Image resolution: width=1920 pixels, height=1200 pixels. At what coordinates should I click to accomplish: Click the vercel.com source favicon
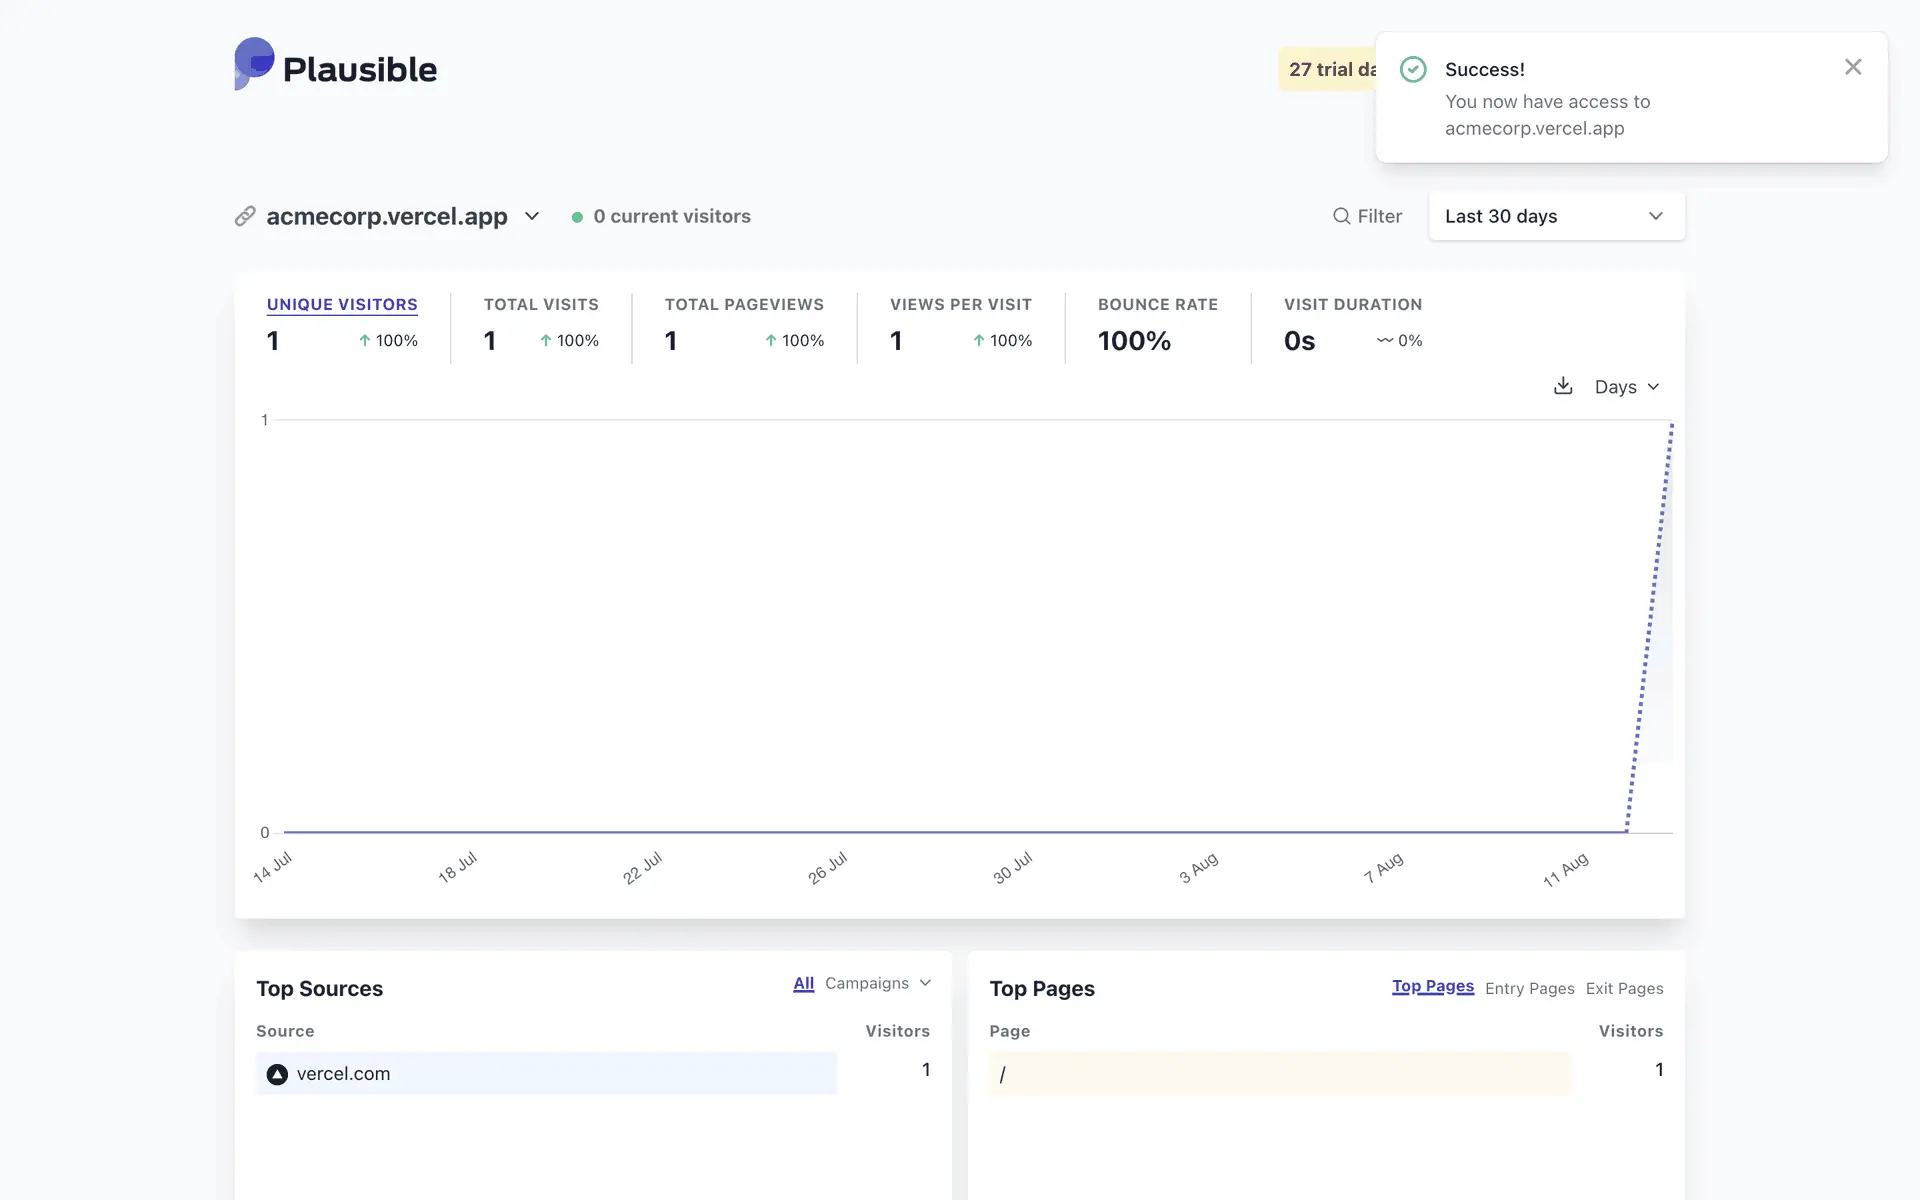click(x=277, y=1074)
